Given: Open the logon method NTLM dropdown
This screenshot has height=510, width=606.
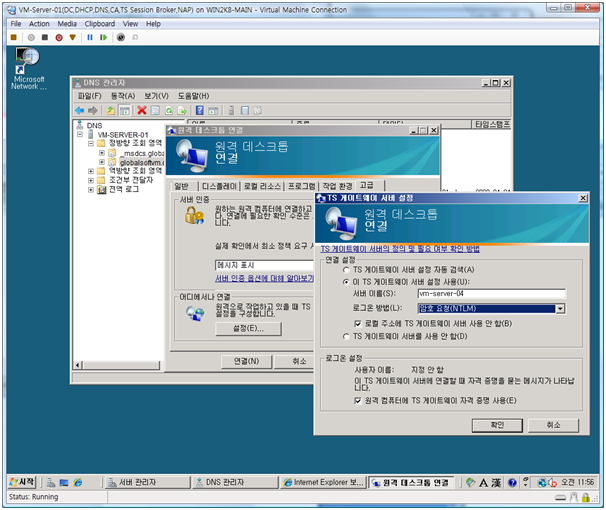Looking at the screenshot, I should pyautogui.click(x=560, y=308).
